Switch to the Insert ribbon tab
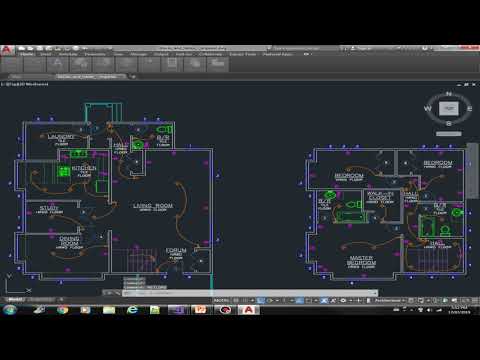The height and width of the screenshot is (360, 480). [x=46, y=54]
